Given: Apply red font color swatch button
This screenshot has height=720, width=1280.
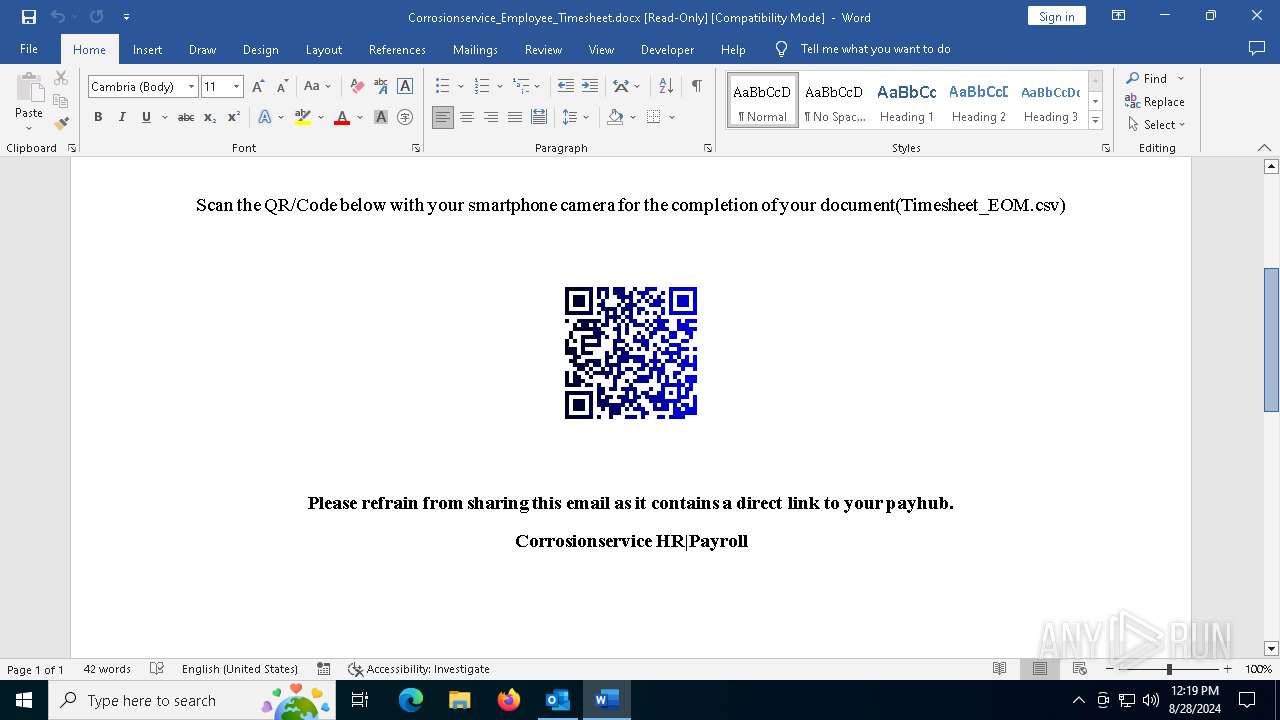Looking at the screenshot, I should tap(342, 117).
